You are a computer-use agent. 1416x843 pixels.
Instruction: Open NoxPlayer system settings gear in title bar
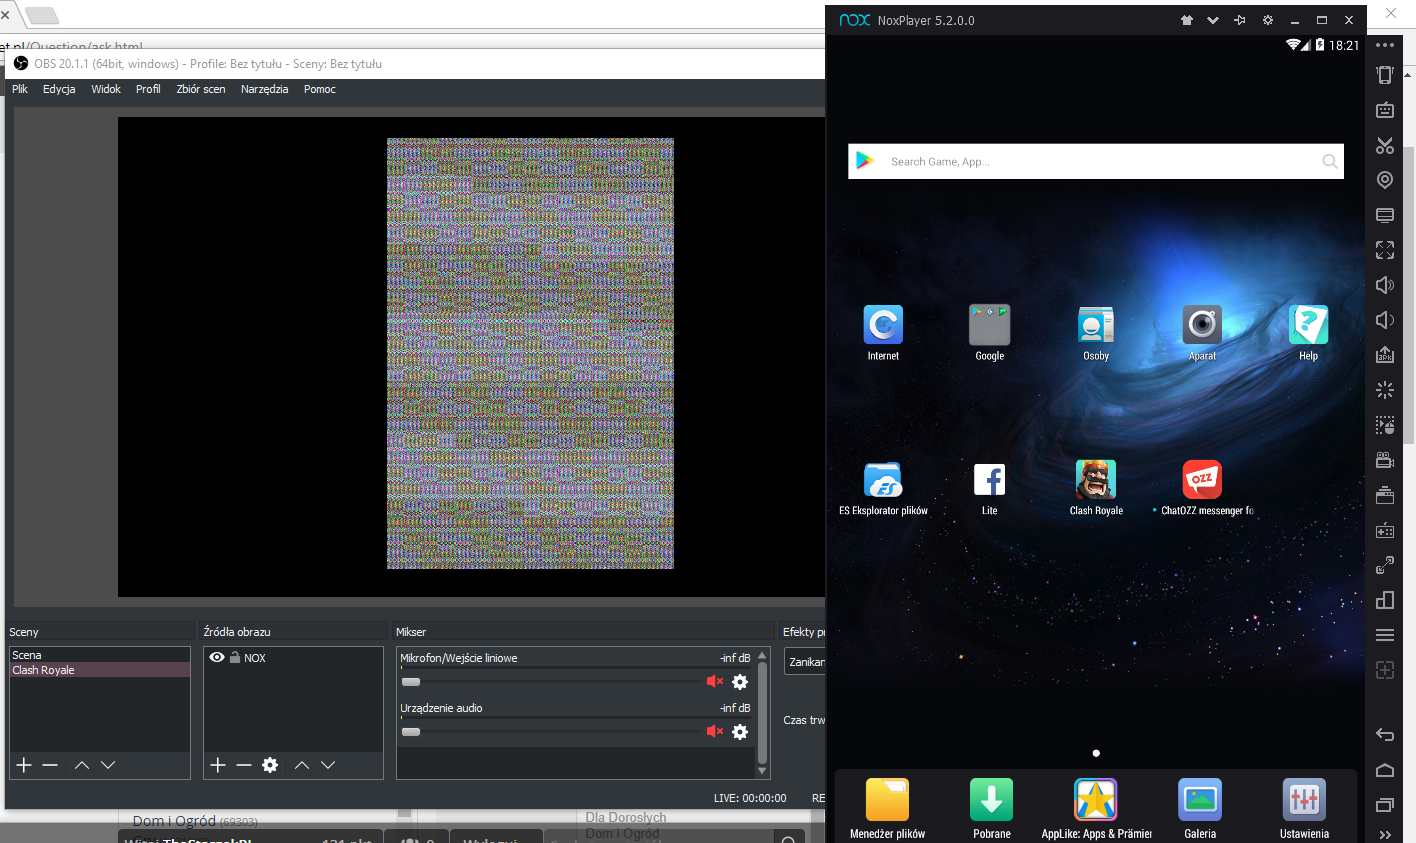tap(1267, 20)
